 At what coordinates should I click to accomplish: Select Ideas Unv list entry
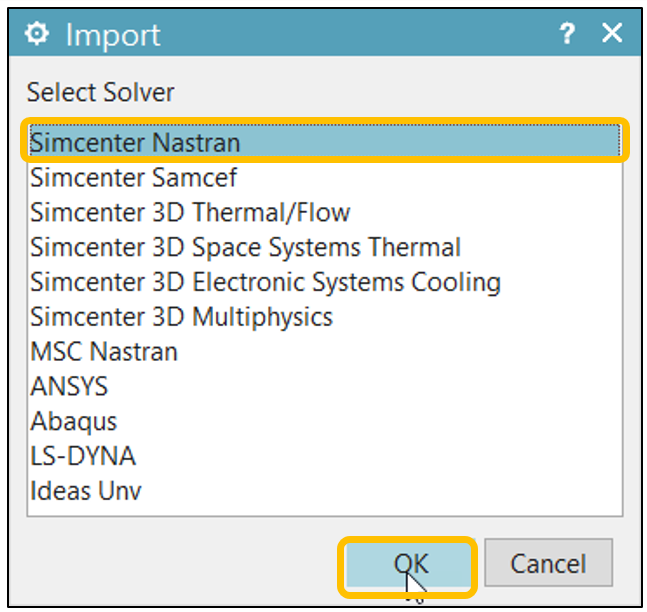pos(86,491)
